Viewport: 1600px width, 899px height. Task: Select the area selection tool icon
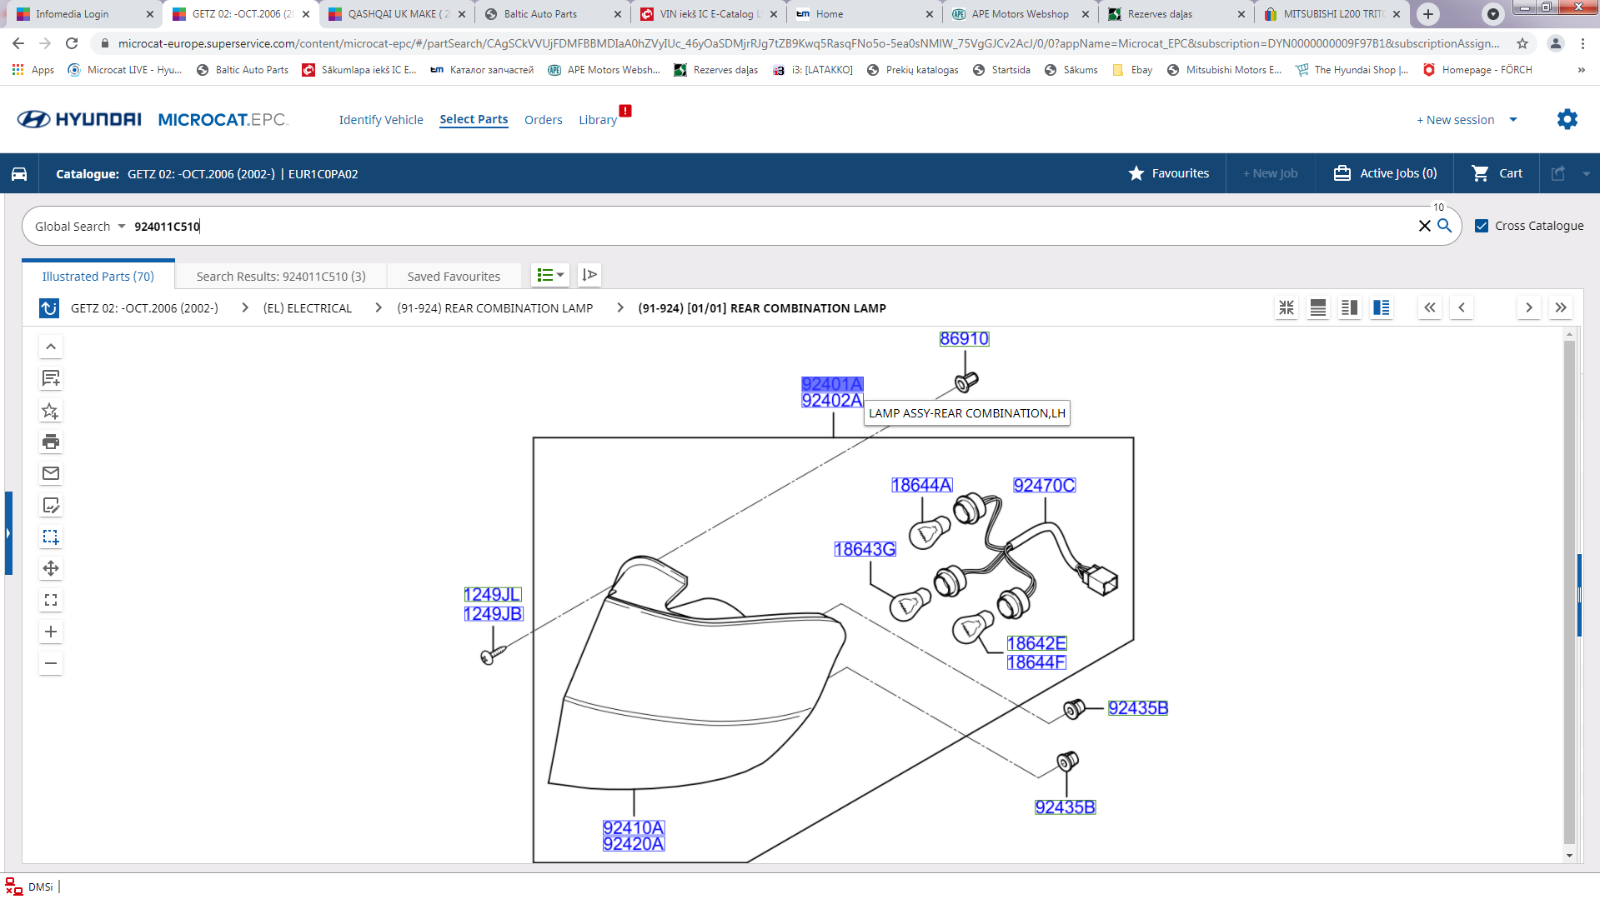point(51,537)
